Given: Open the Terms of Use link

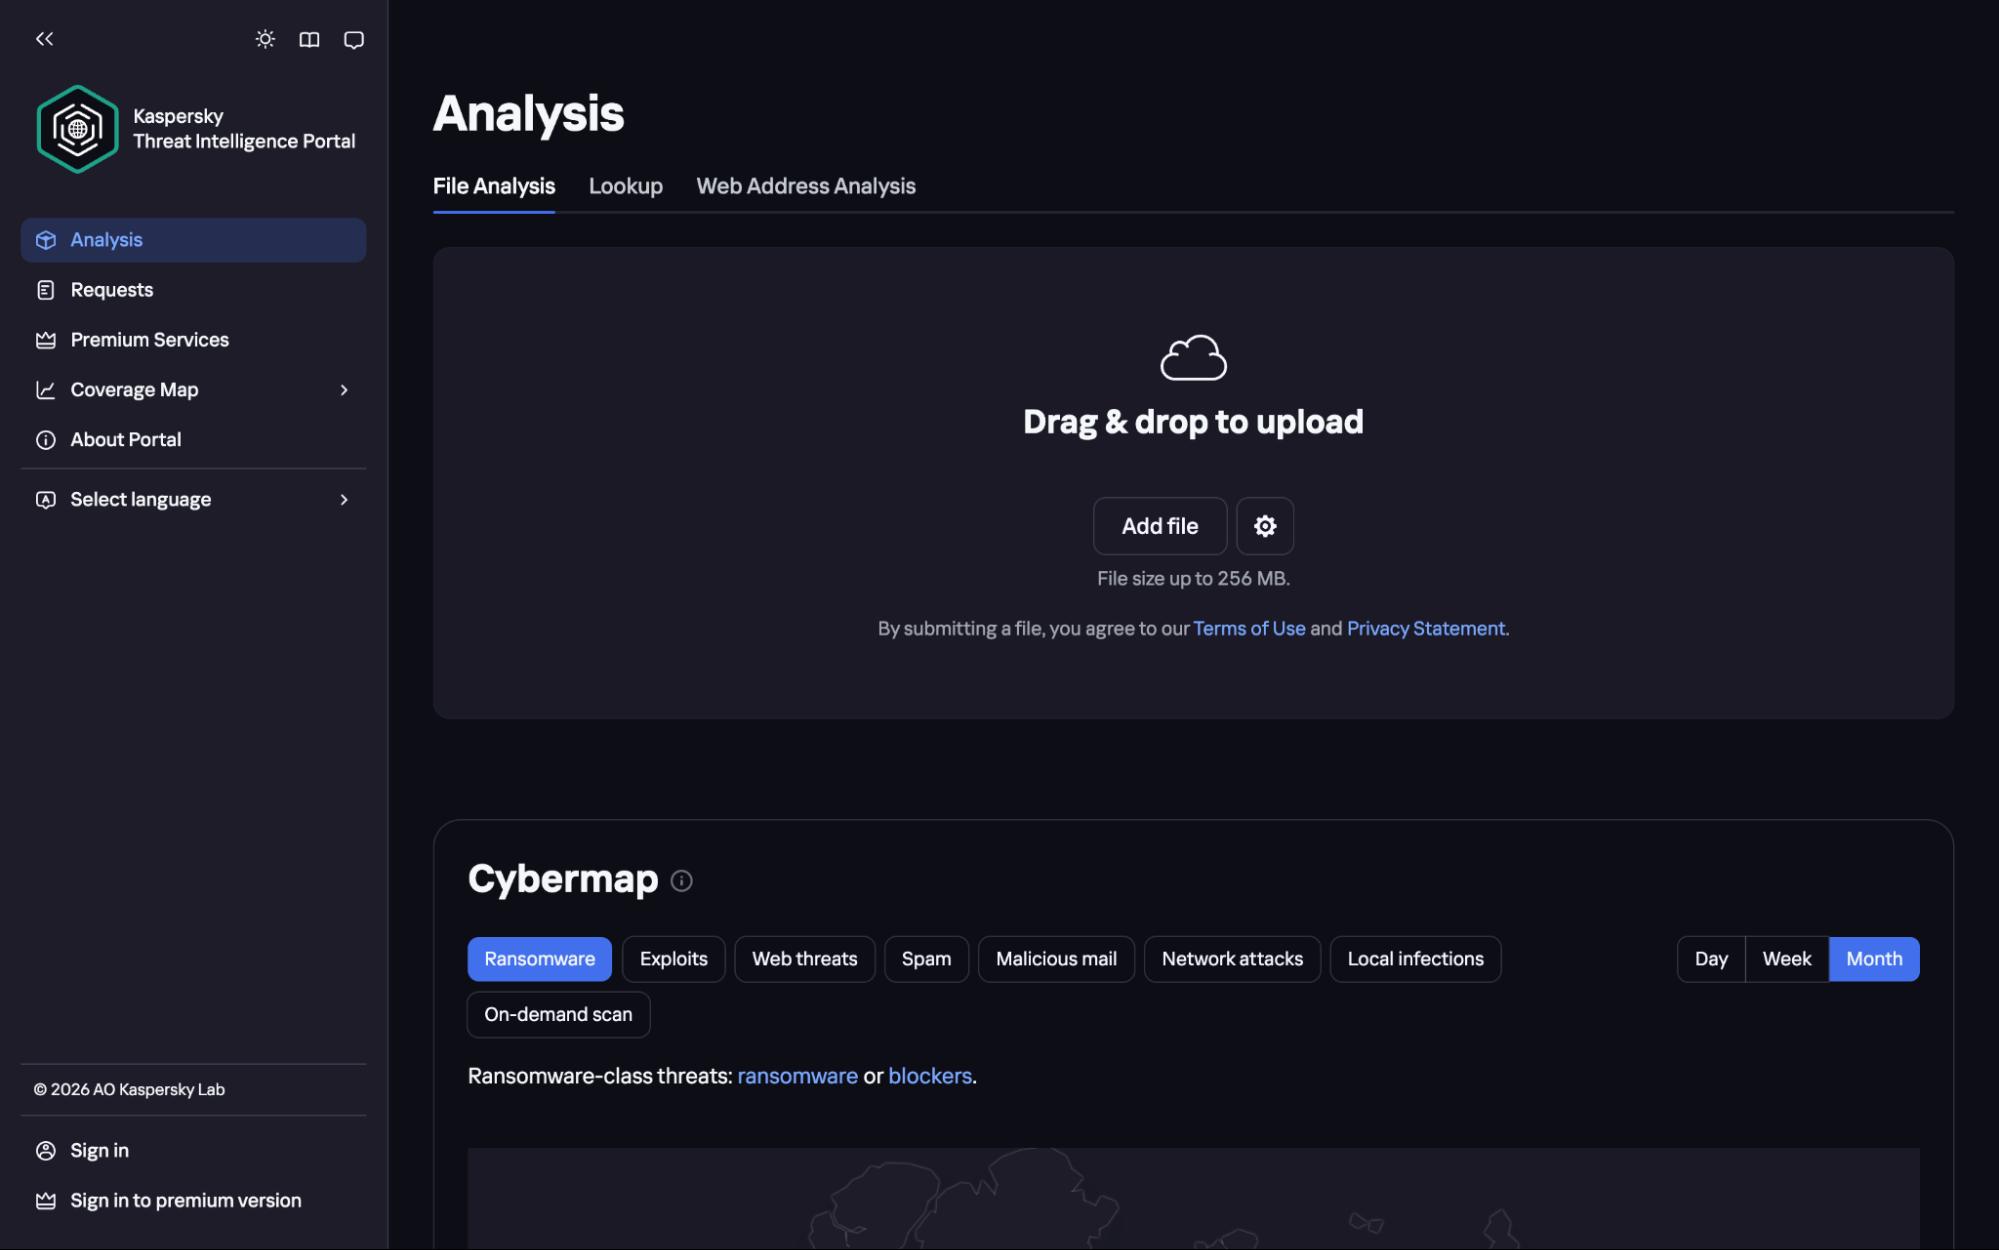Looking at the screenshot, I should 1249,628.
